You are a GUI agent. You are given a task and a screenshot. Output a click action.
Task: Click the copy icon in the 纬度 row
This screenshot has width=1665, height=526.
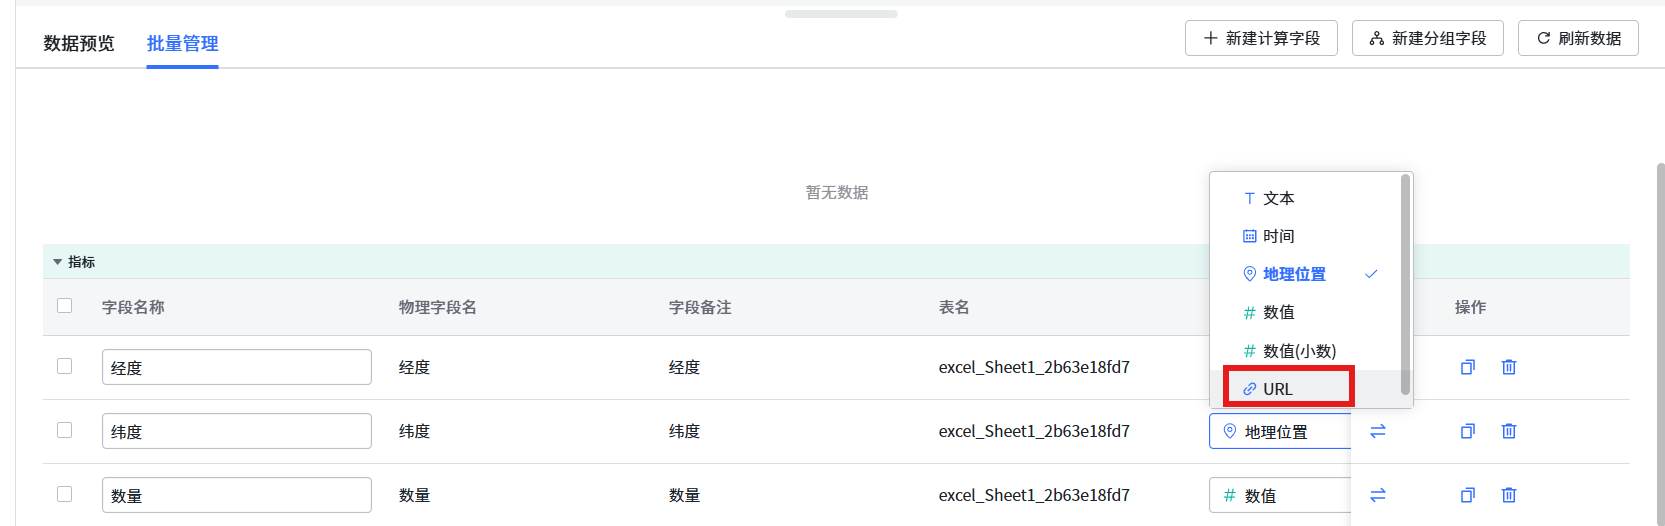(1467, 431)
